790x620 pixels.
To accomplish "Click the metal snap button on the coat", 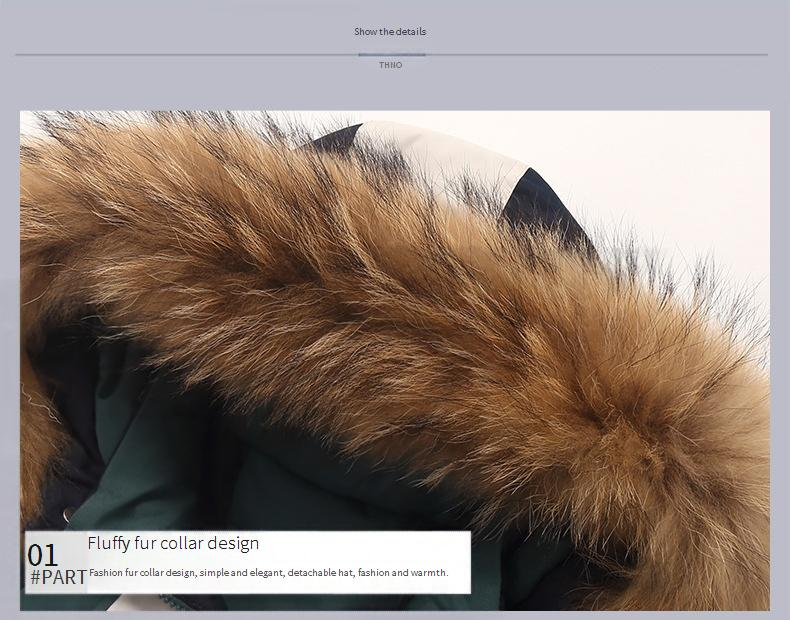I will [x=69, y=514].
